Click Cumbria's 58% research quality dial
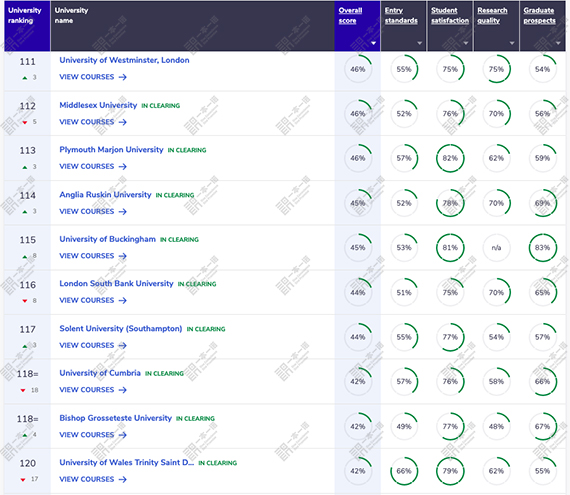 [x=496, y=381]
